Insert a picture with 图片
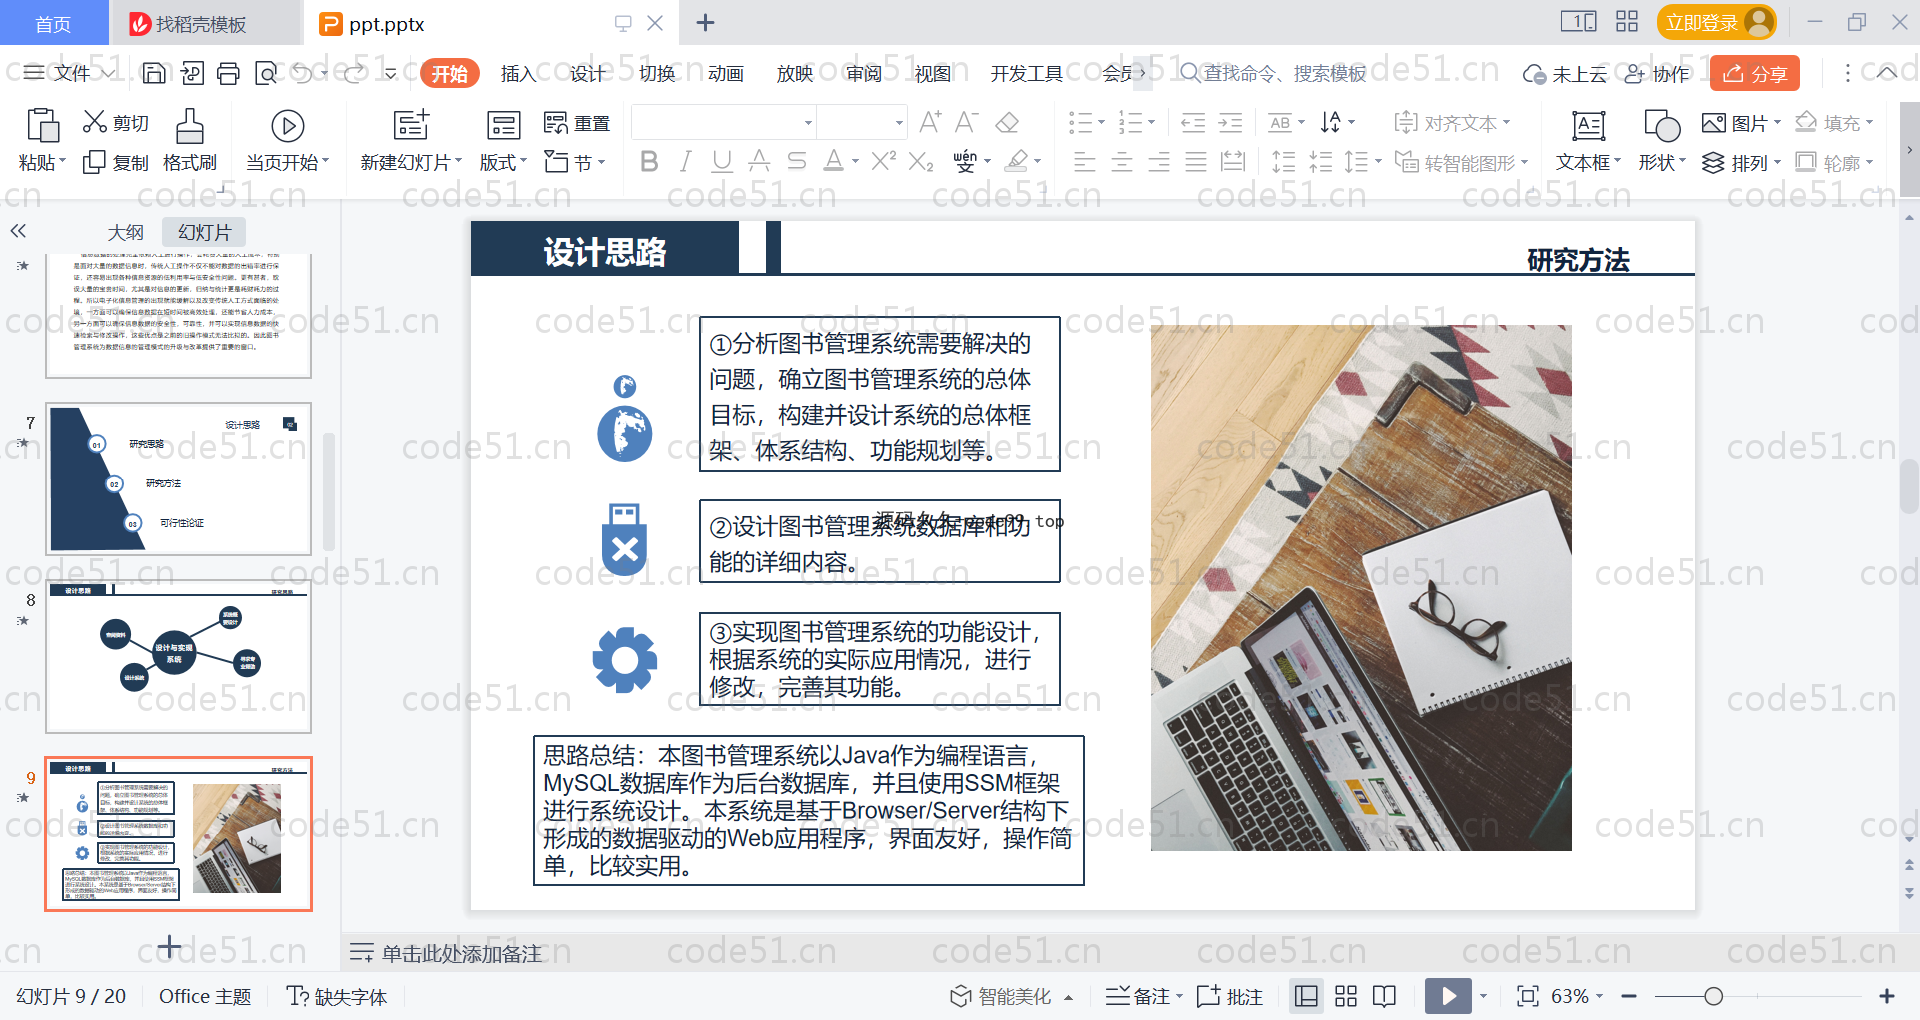Viewport: 1920px width, 1020px height. [x=1741, y=123]
